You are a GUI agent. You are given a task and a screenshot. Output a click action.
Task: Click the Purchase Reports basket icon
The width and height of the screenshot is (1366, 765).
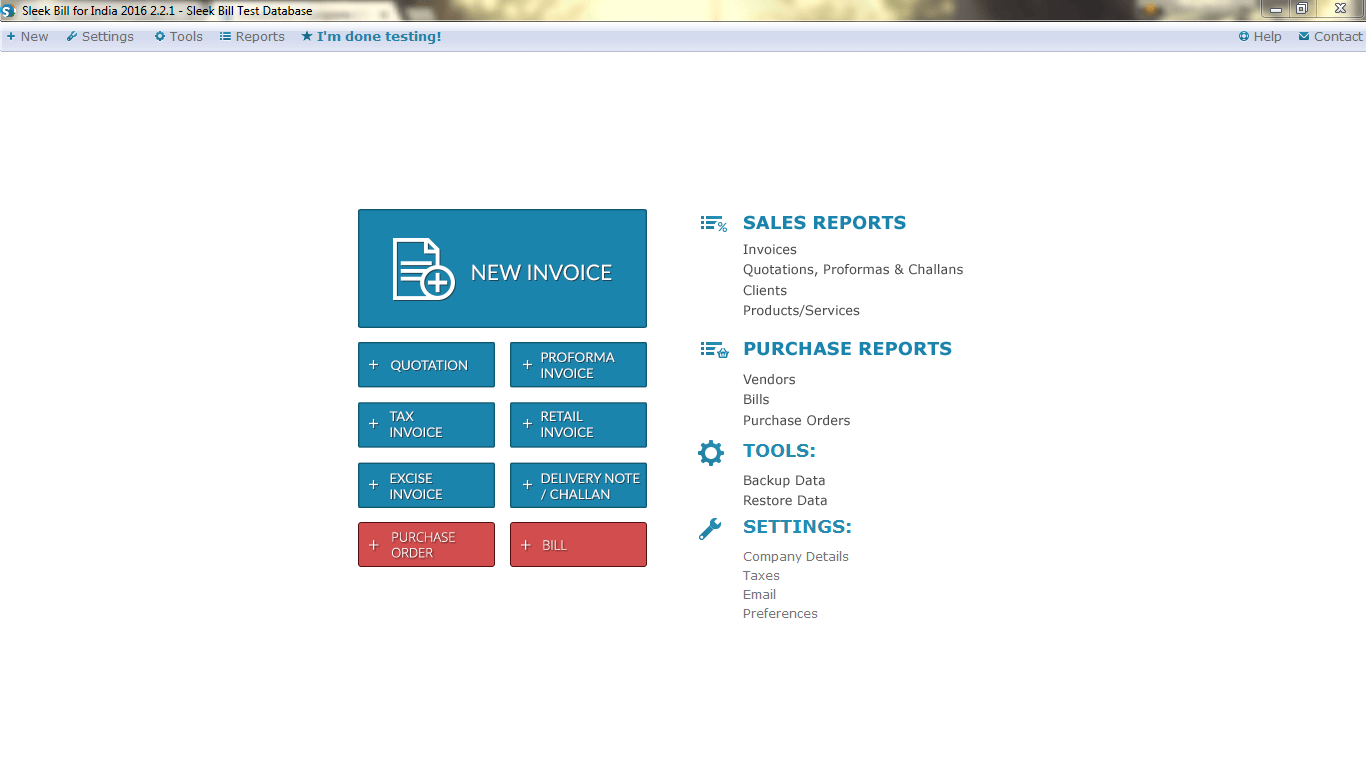(x=714, y=350)
